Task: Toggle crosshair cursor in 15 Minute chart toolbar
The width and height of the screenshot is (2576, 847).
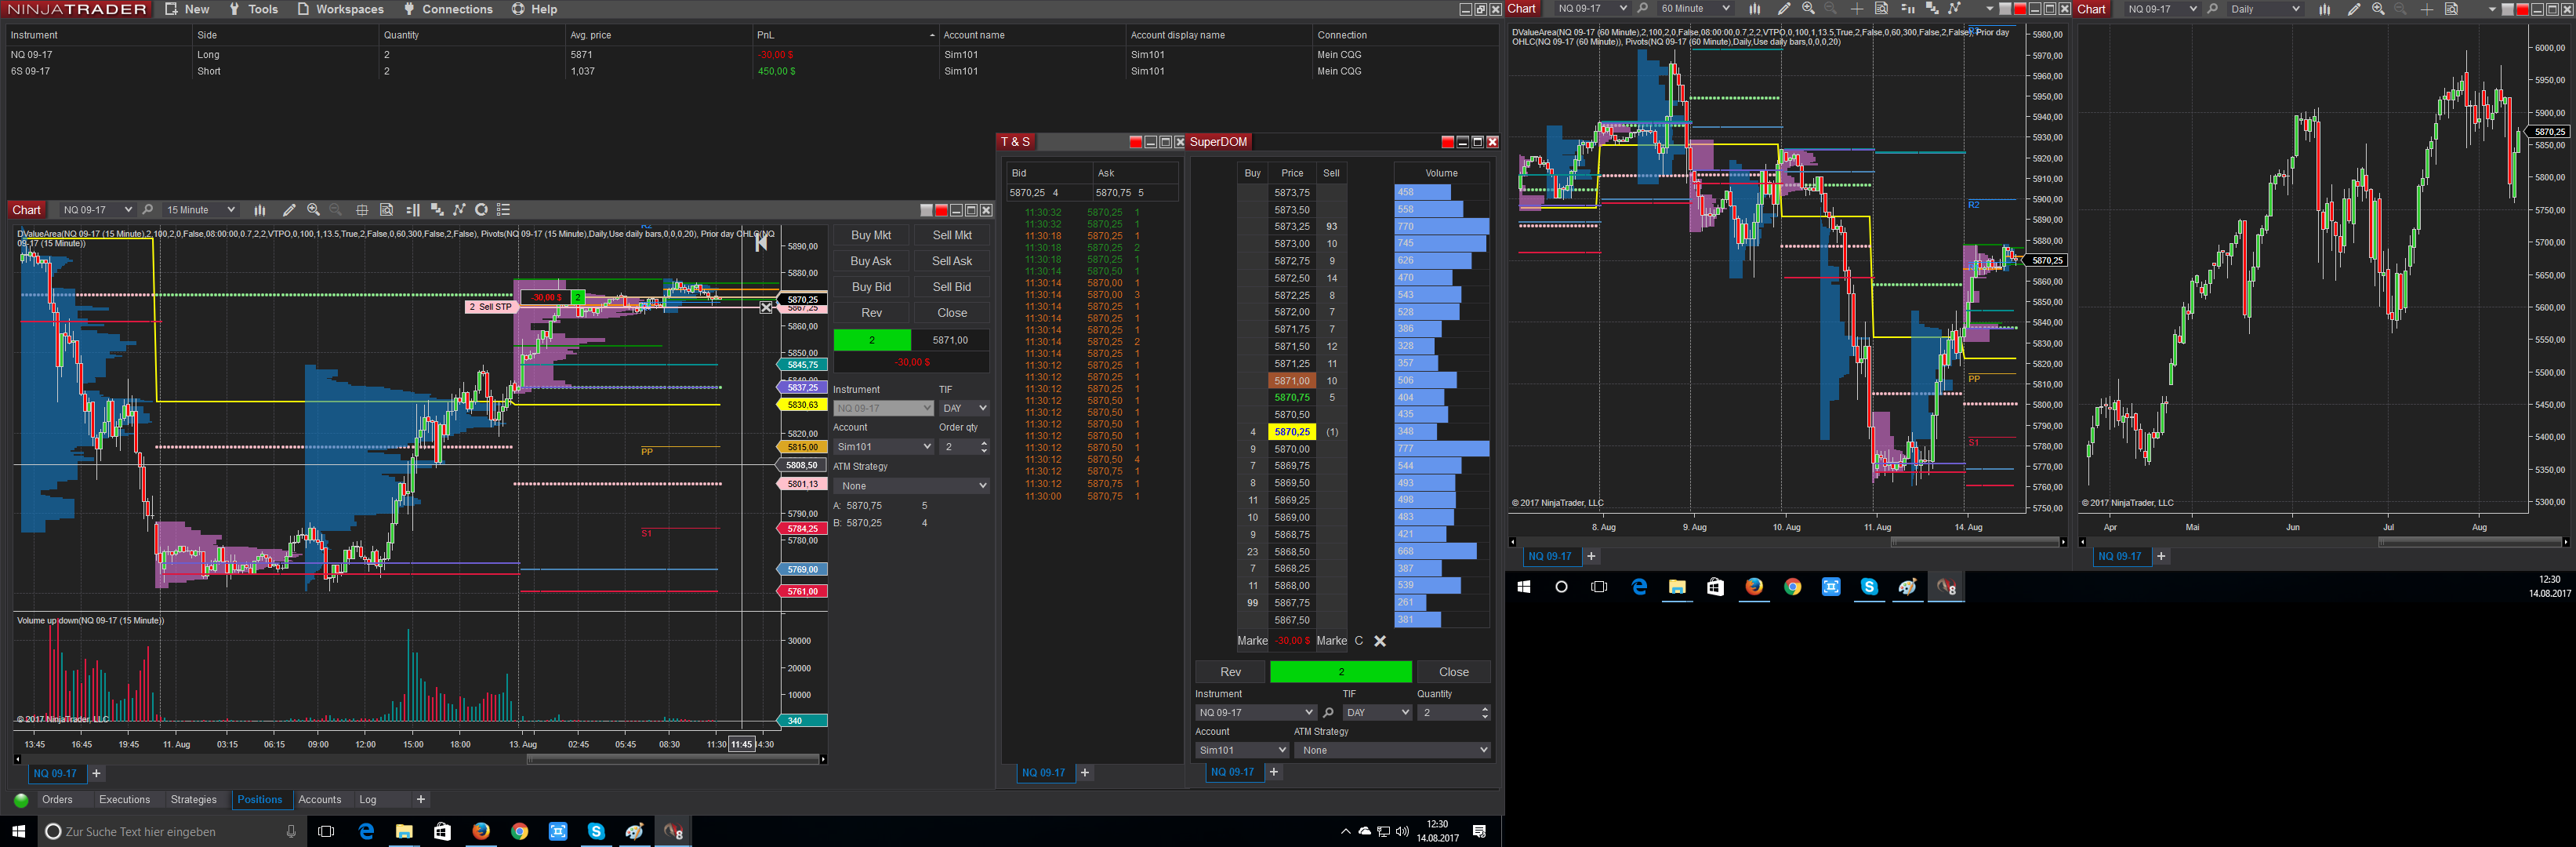Action: point(362,210)
